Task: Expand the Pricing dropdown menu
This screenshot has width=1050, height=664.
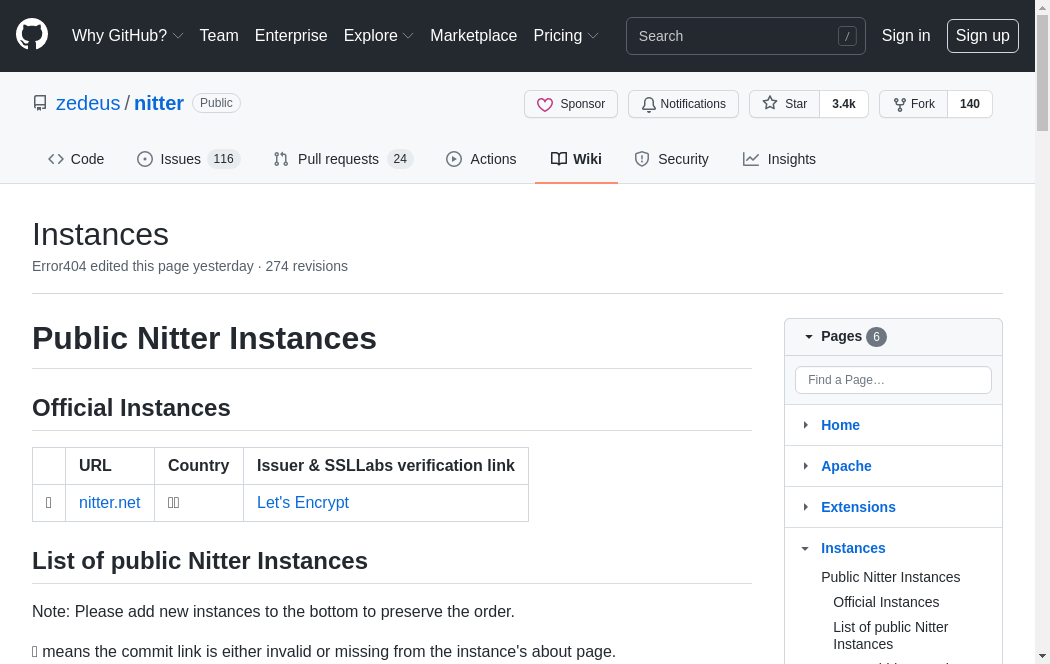Action: [x=565, y=36]
